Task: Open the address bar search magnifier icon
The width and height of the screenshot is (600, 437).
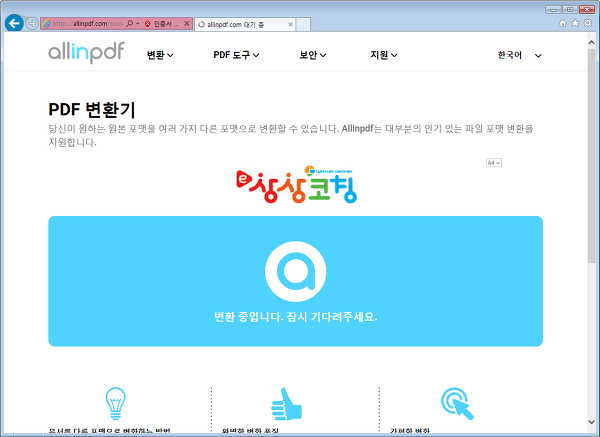Action: [x=129, y=24]
